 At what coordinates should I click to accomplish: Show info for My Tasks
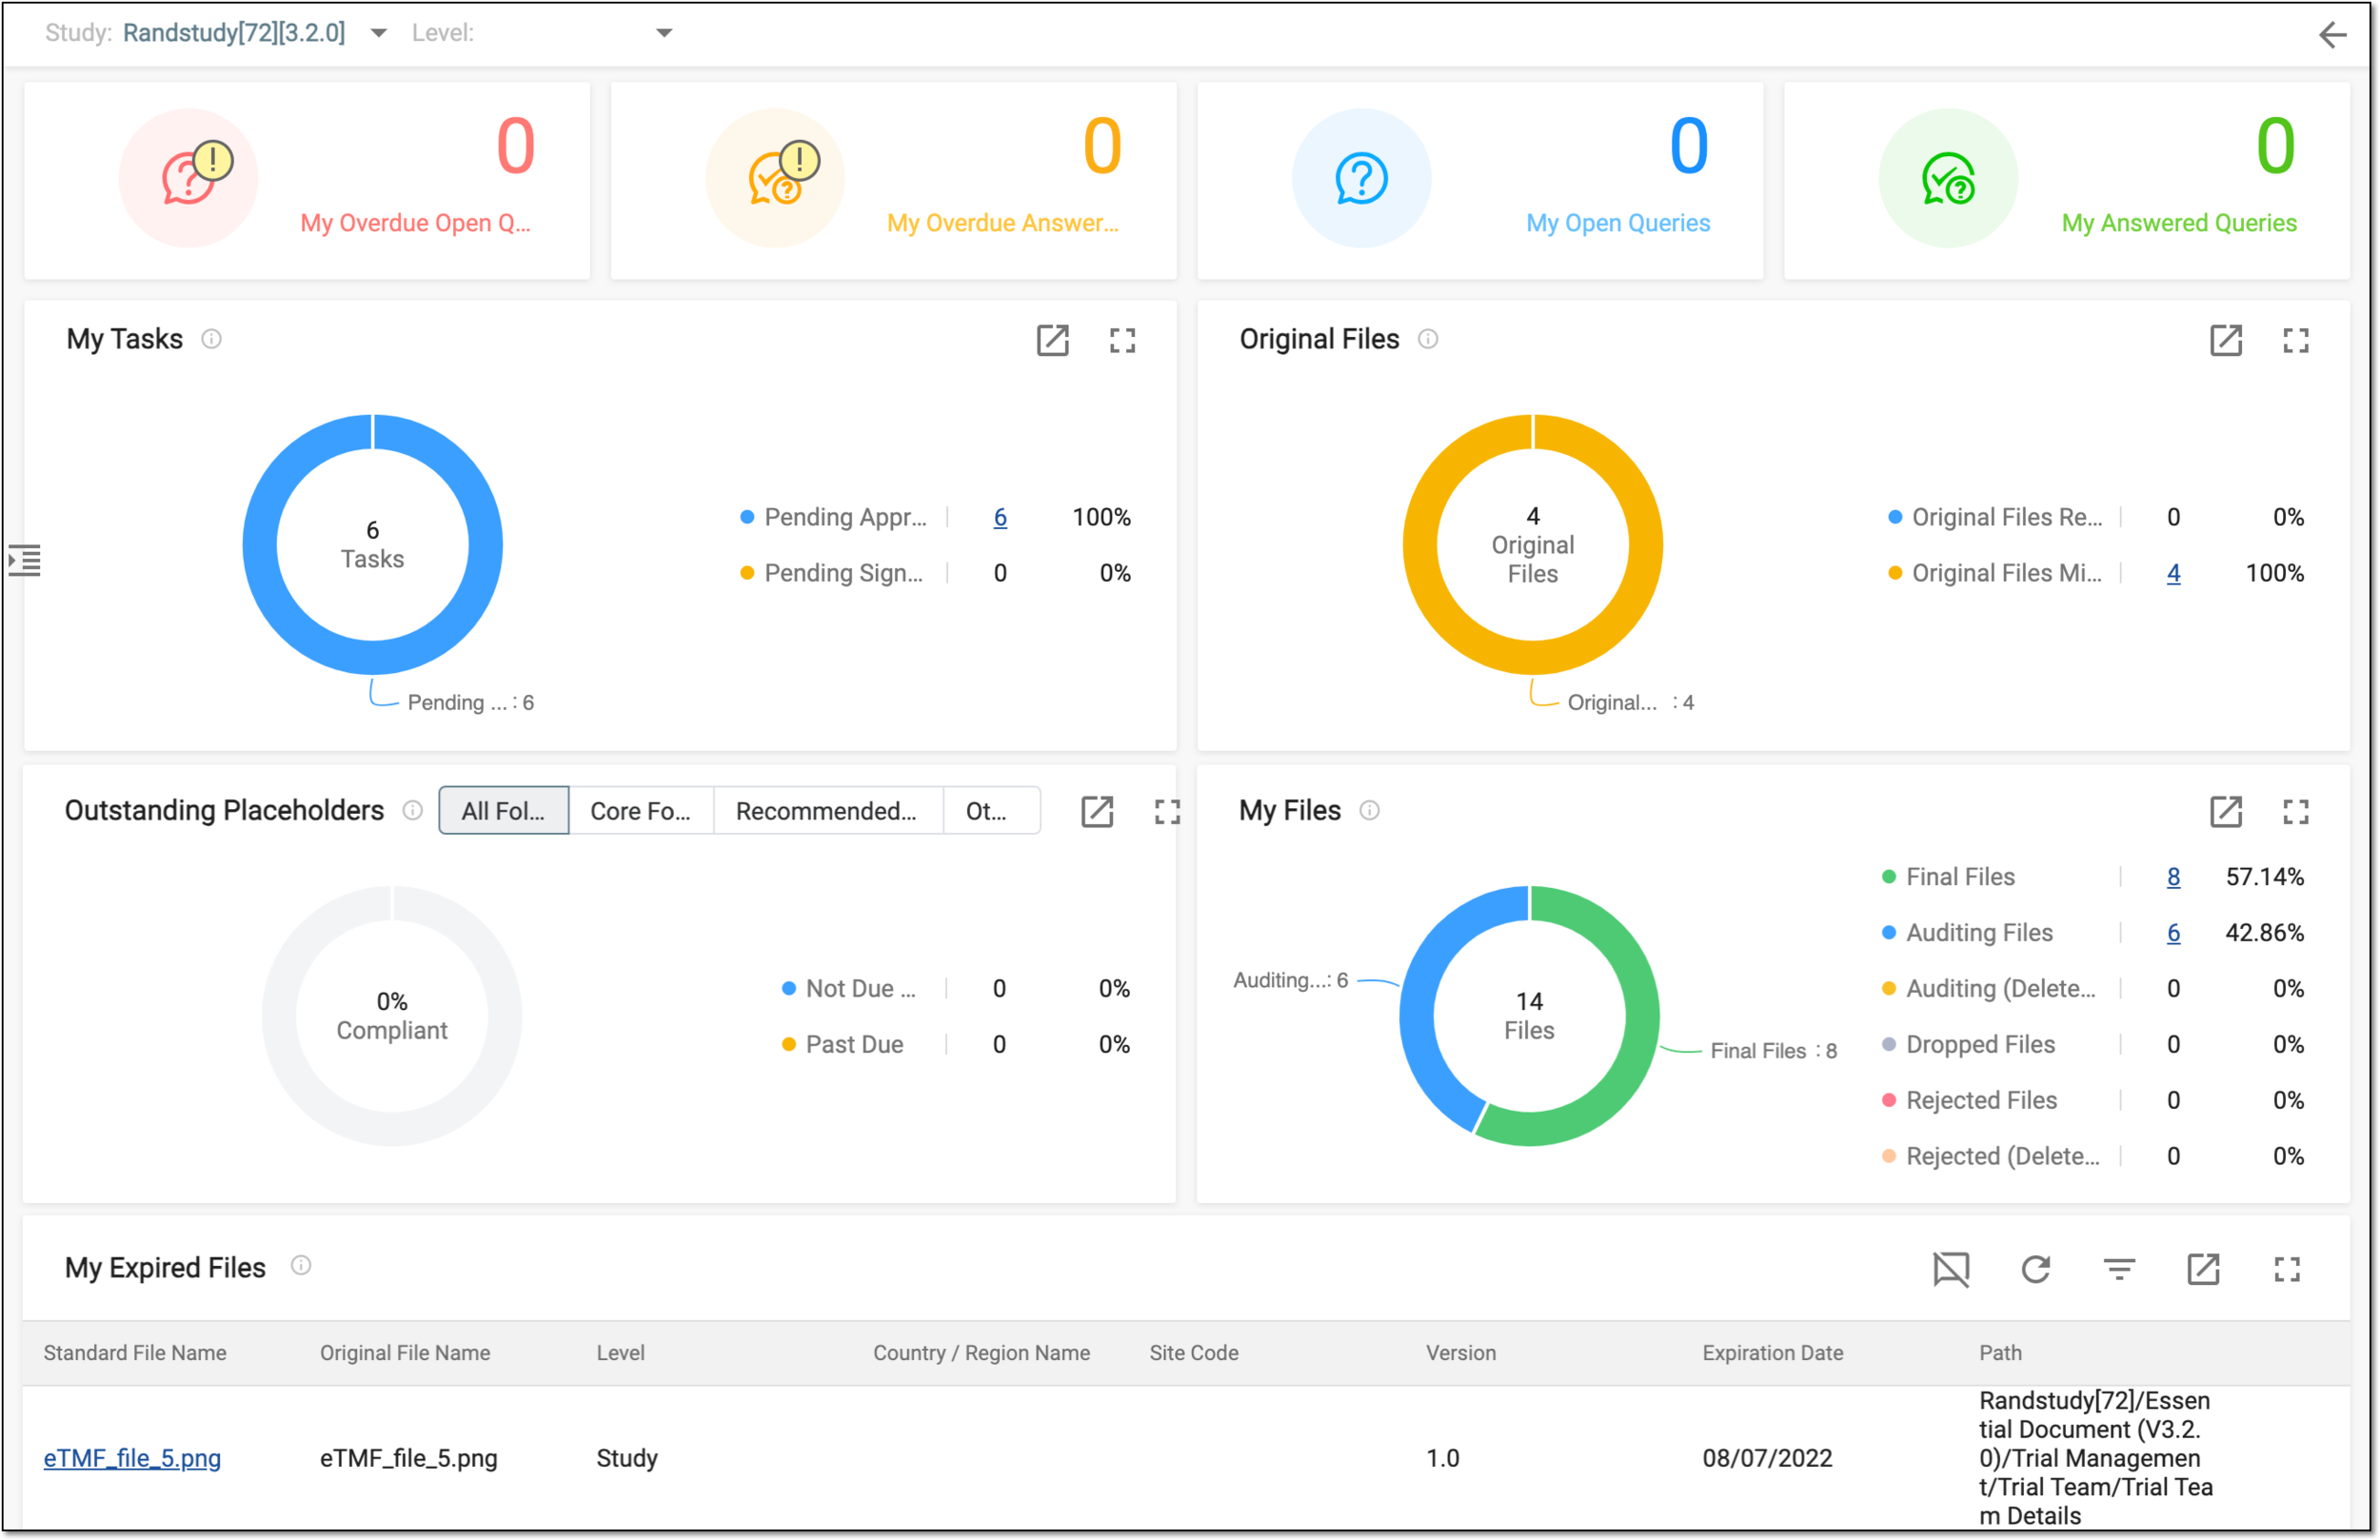pos(211,339)
